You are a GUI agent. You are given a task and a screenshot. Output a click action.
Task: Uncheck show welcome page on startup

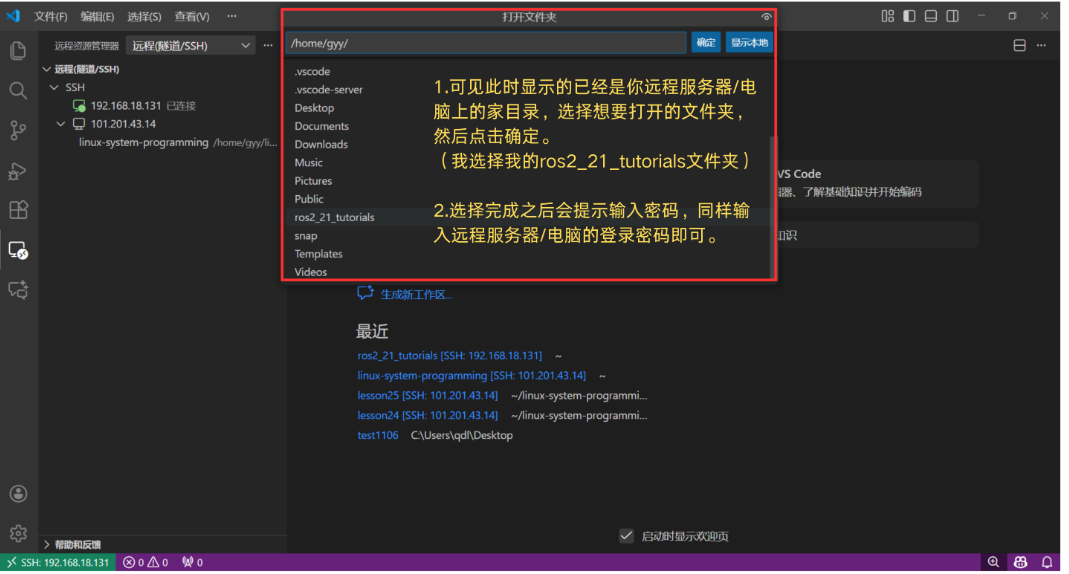pos(627,536)
